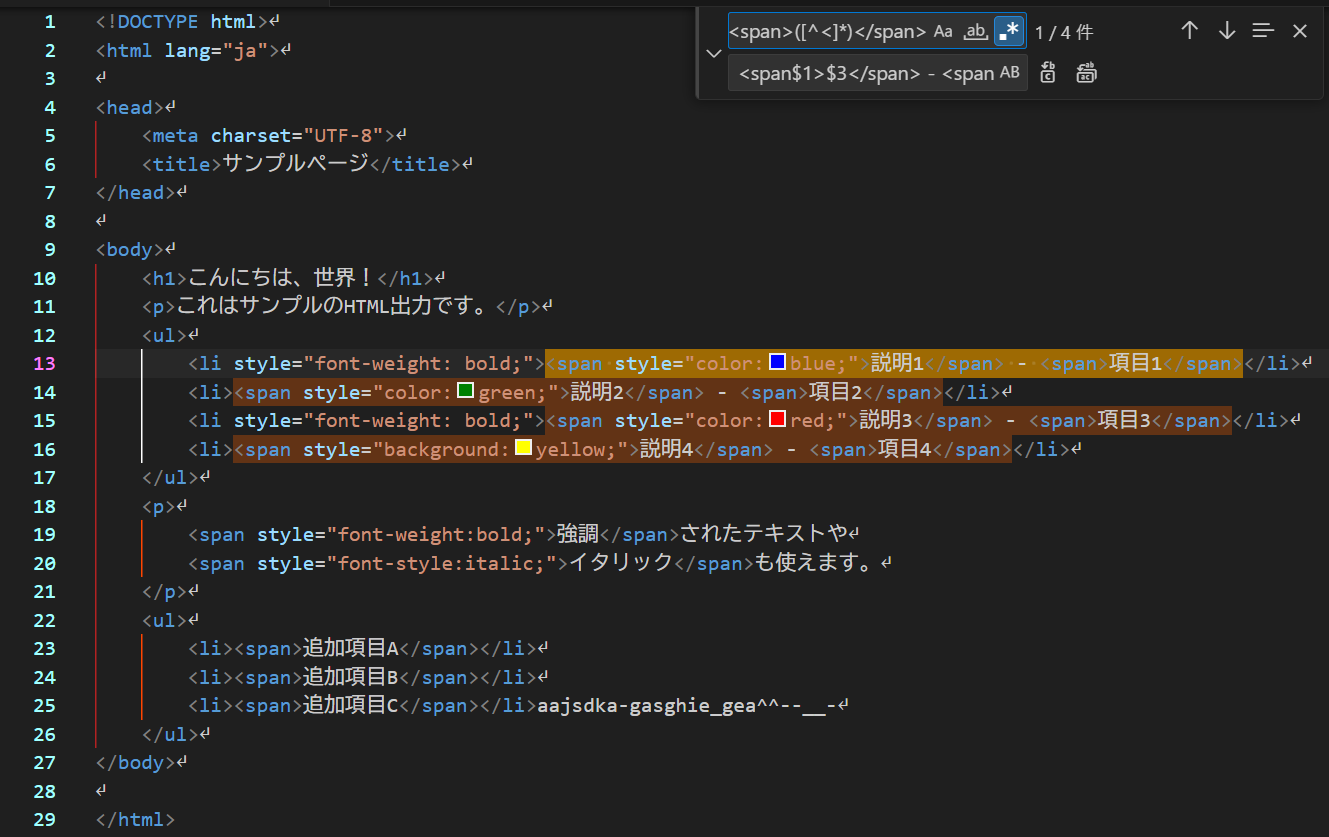The width and height of the screenshot is (1329, 837).
Task: Disable the Use Regular Expression toggle
Action: (x=1009, y=31)
